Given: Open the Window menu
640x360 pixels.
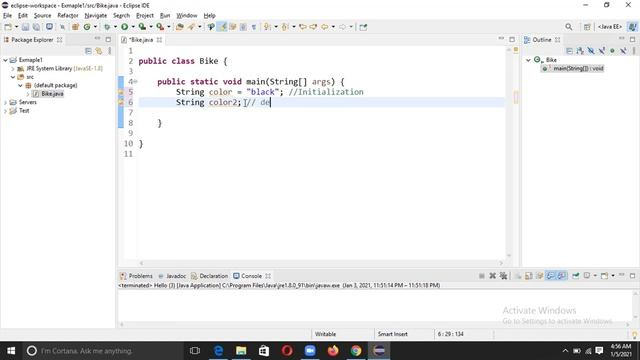Looking at the screenshot, I should tap(187, 16).
